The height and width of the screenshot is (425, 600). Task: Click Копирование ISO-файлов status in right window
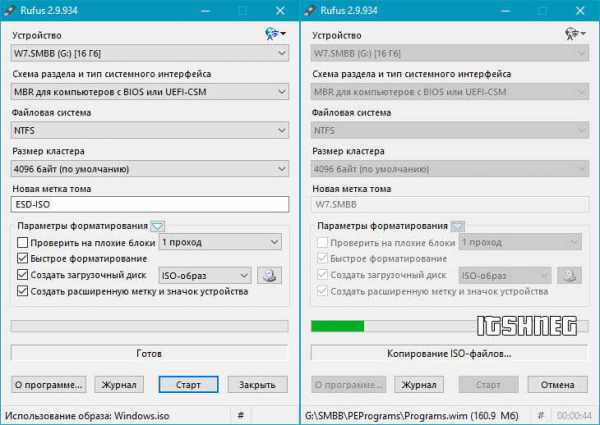pyautogui.click(x=450, y=353)
